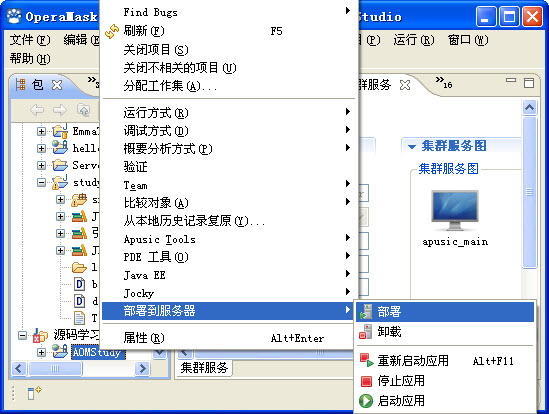The image size is (549, 414).
Task: Select 关闭项目(S) from context menu
Action: pos(230,50)
